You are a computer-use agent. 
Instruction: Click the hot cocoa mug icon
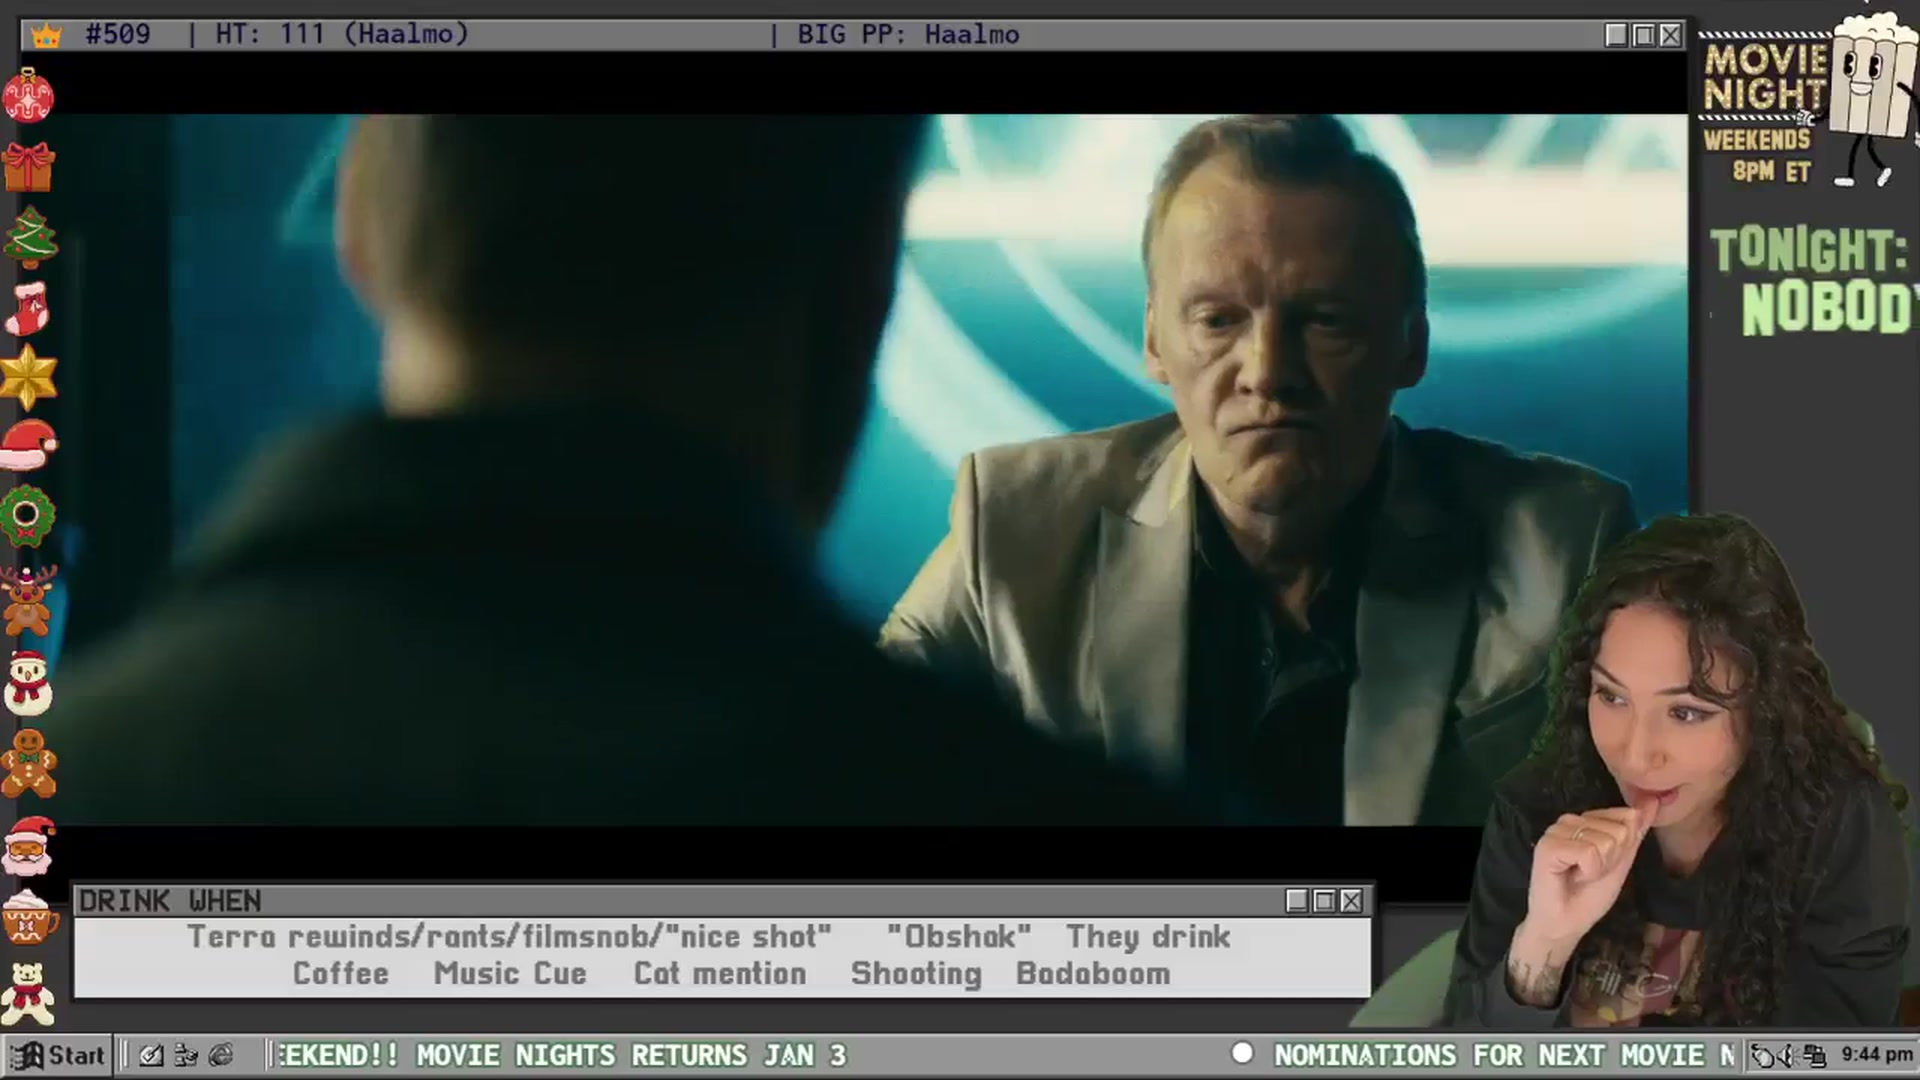click(30, 916)
